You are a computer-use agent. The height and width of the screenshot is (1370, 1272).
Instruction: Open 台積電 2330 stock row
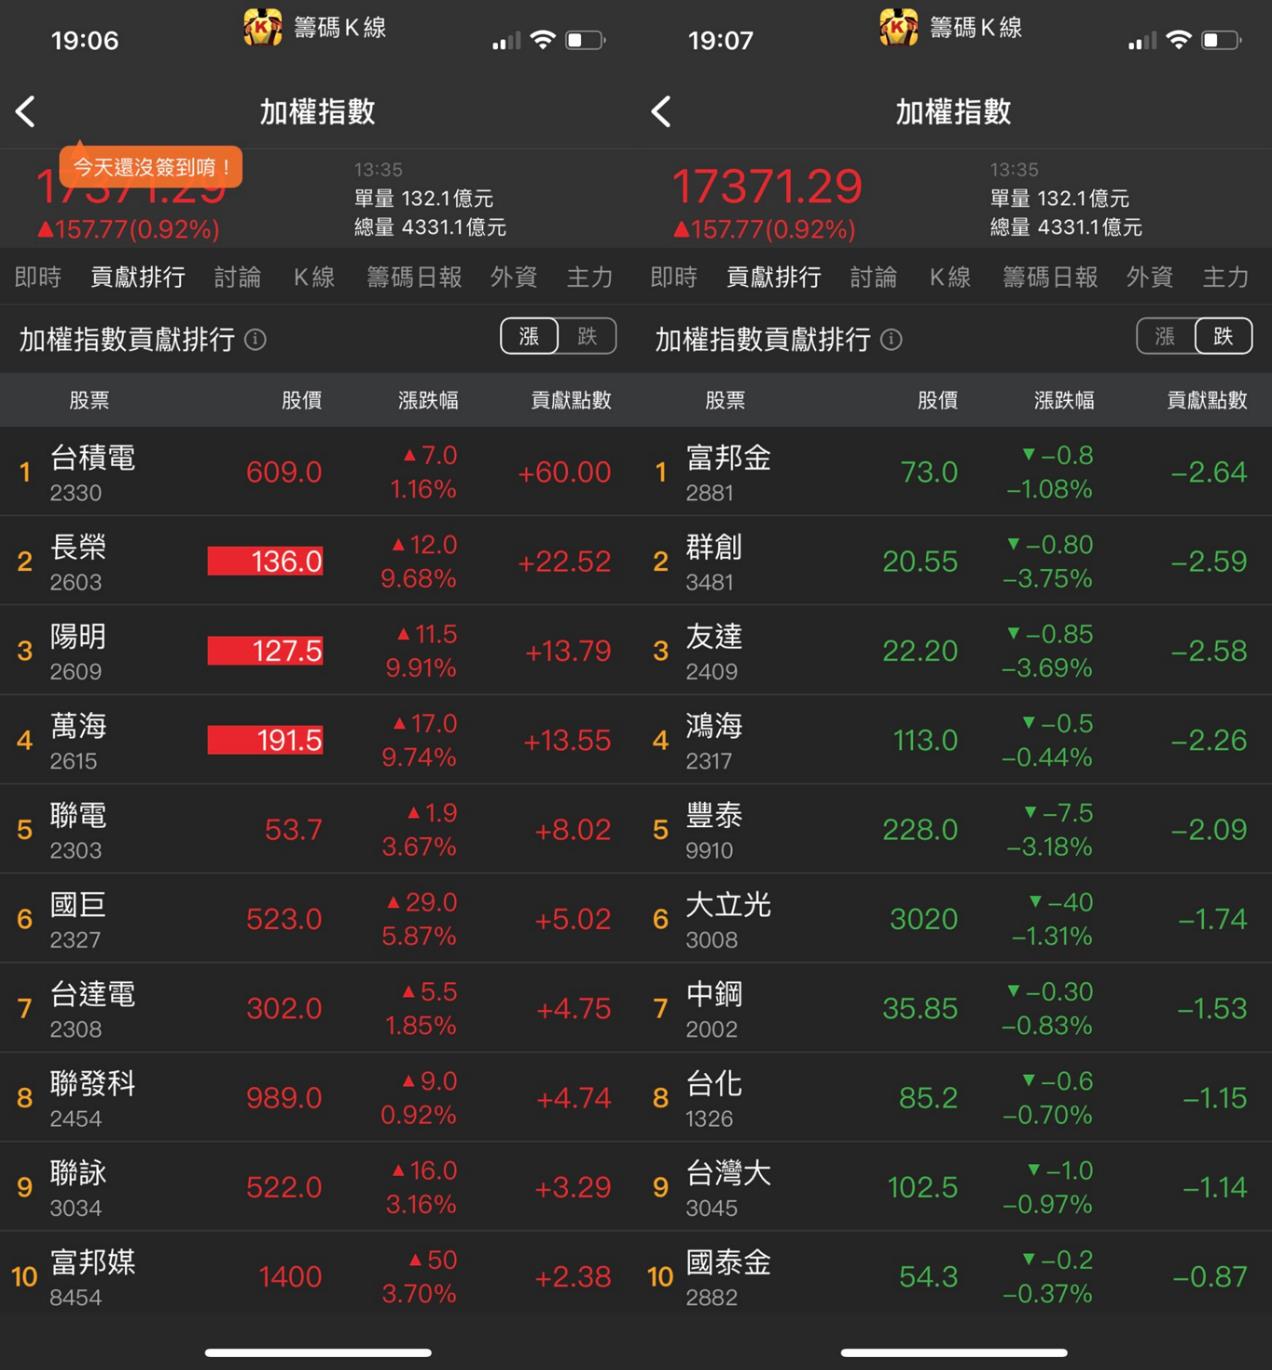coord(318,472)
